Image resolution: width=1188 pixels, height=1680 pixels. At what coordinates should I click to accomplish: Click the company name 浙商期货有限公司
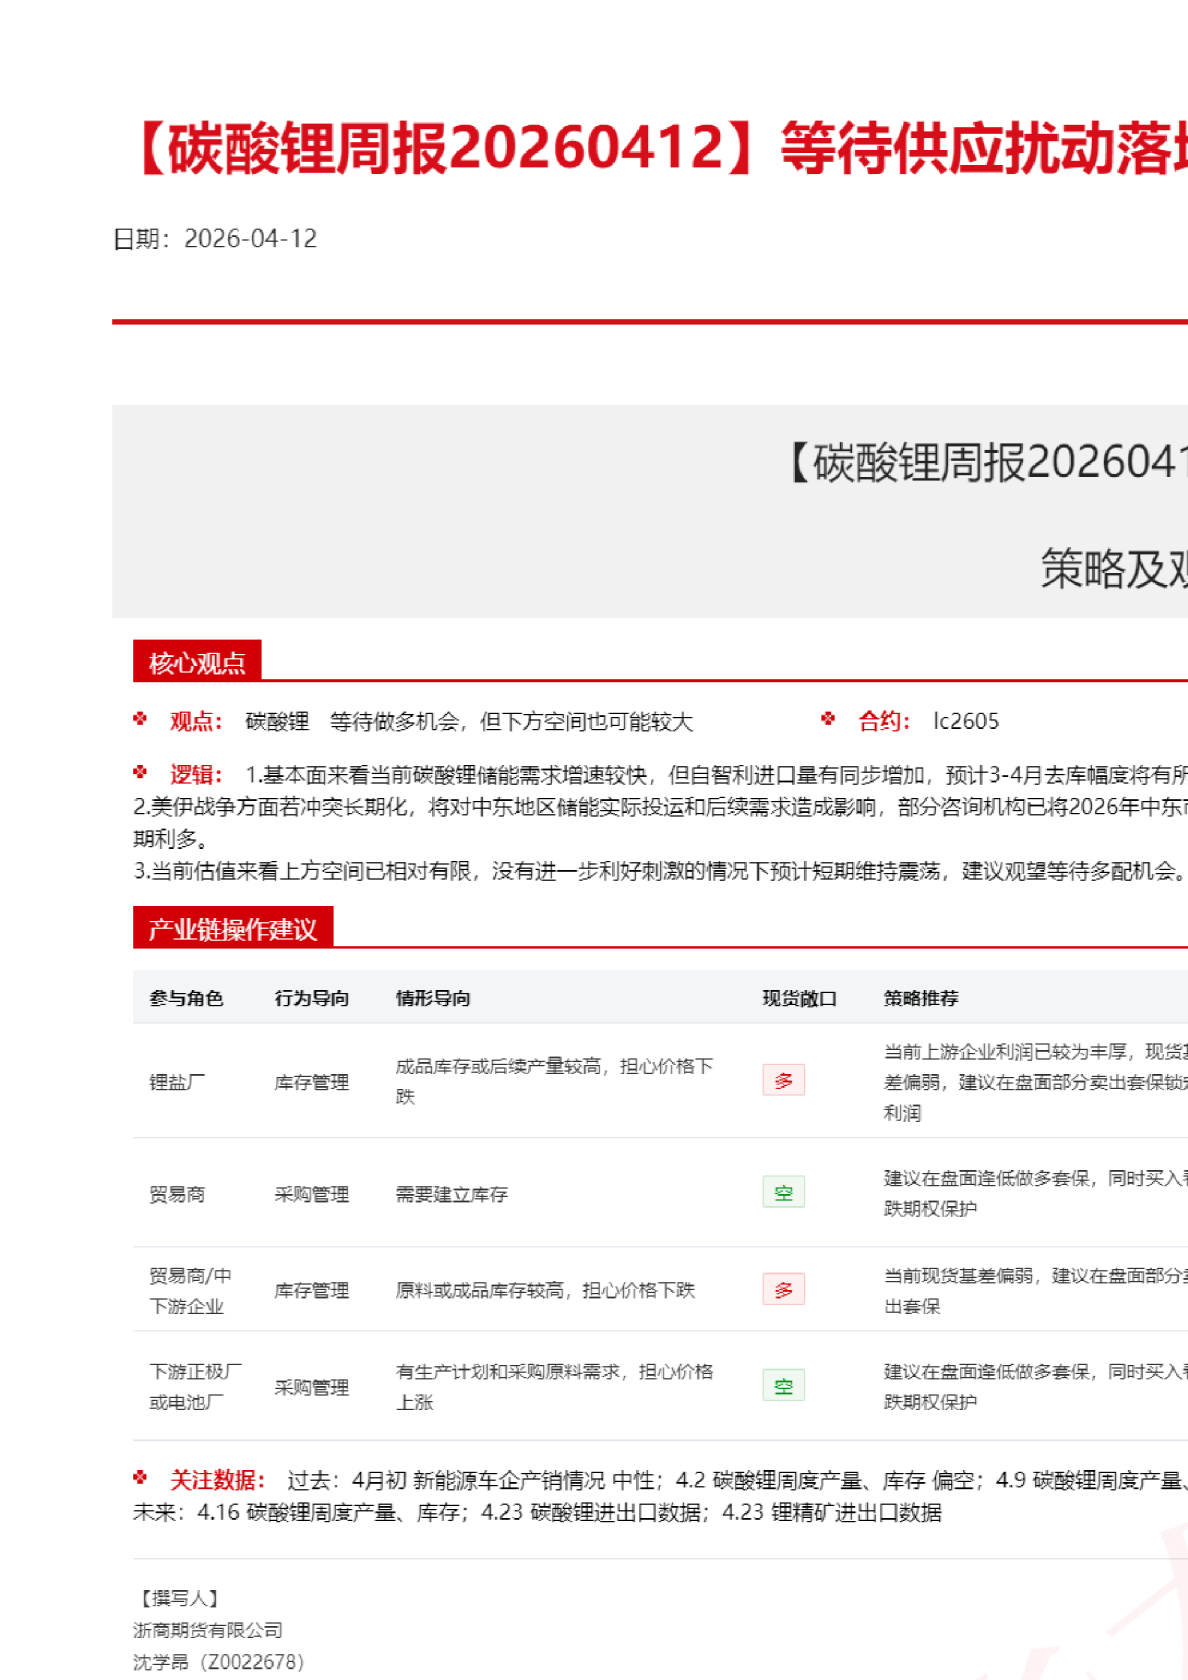[208, 1630]
